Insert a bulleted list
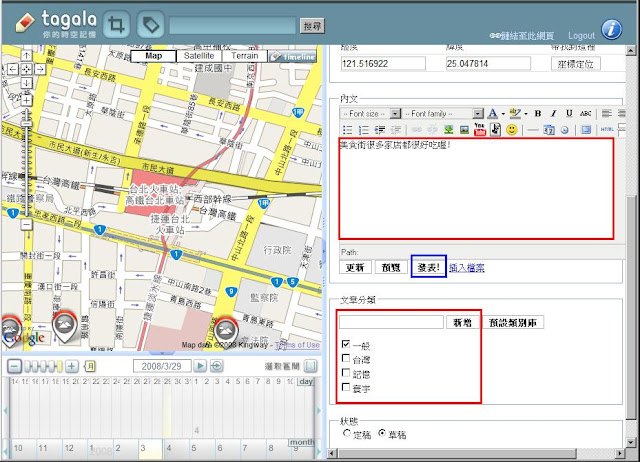The height and width of the screenshot is (462, 640). point(347,130)
